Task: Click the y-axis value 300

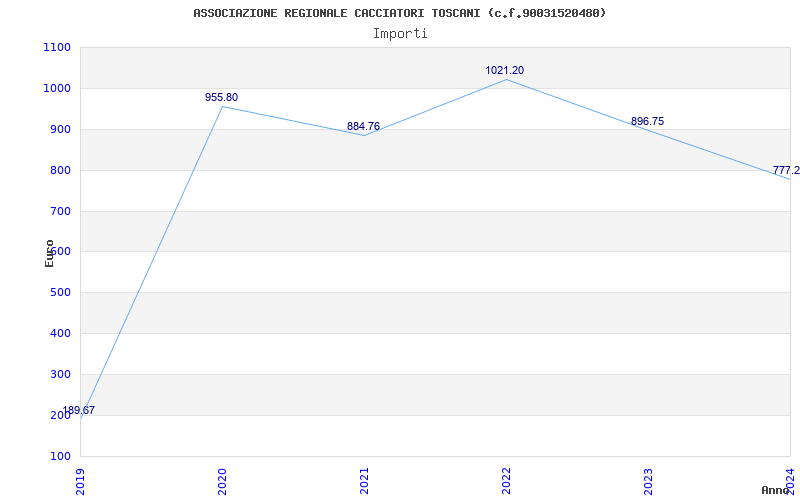Action: pos(60,374)
